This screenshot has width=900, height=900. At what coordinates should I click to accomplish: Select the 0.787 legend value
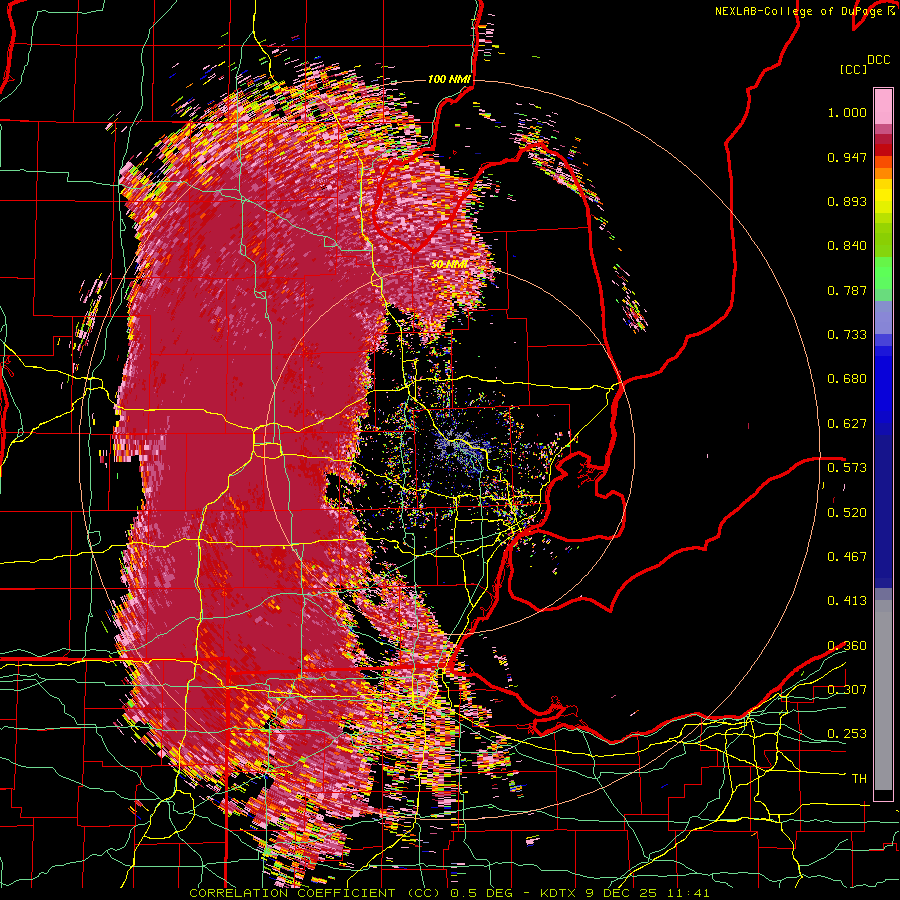(x=847, y=290)
